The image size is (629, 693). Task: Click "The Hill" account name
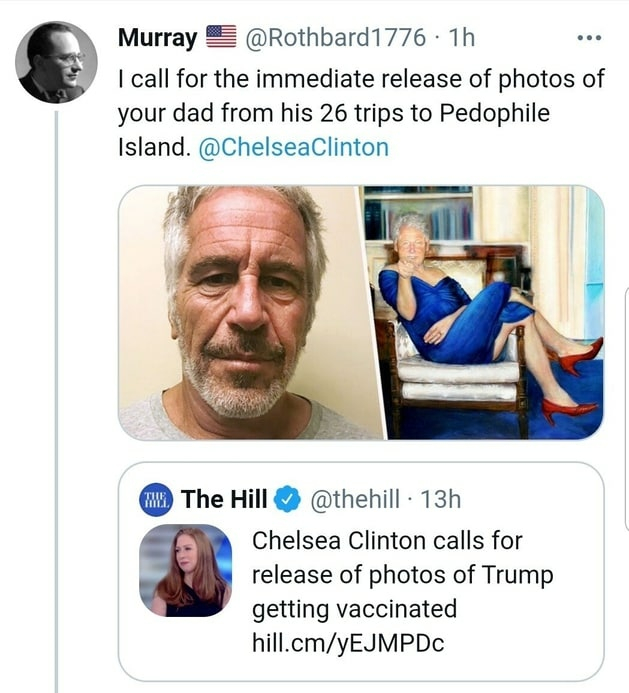[x=224, y=498]
